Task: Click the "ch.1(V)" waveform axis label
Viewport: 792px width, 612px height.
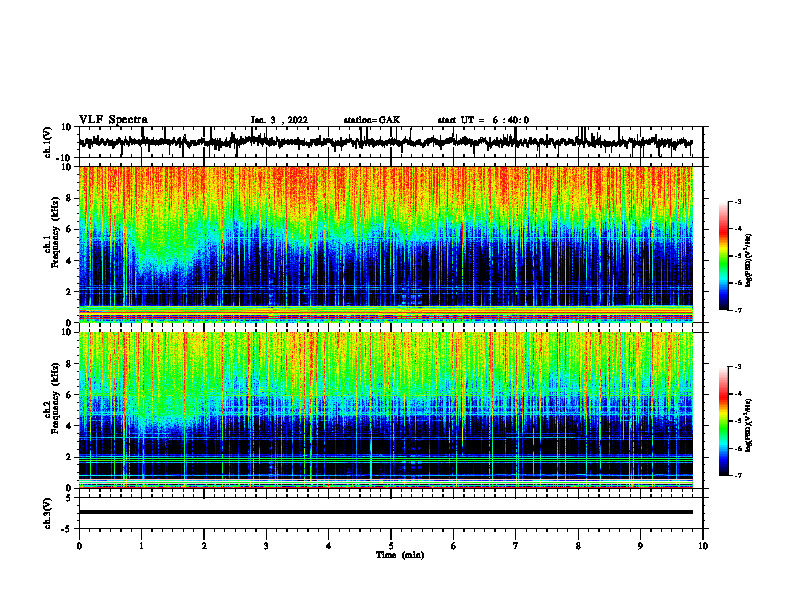Action: pos(48,142)
